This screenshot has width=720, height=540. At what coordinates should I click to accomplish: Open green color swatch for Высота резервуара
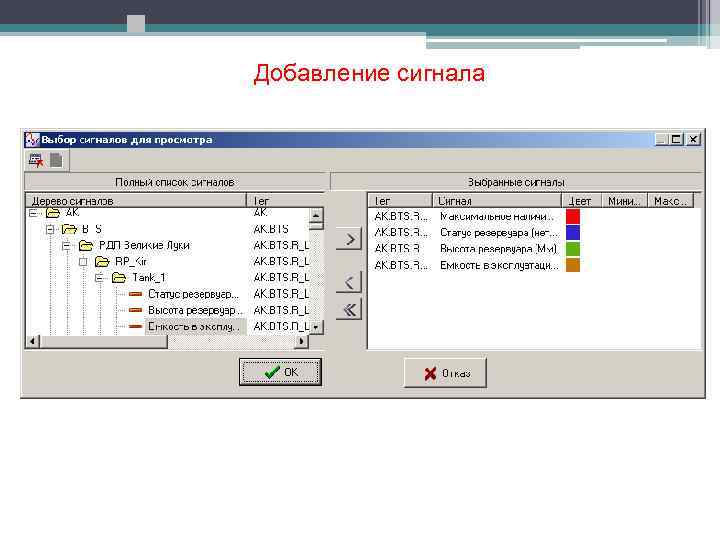[x=573, y=248]
